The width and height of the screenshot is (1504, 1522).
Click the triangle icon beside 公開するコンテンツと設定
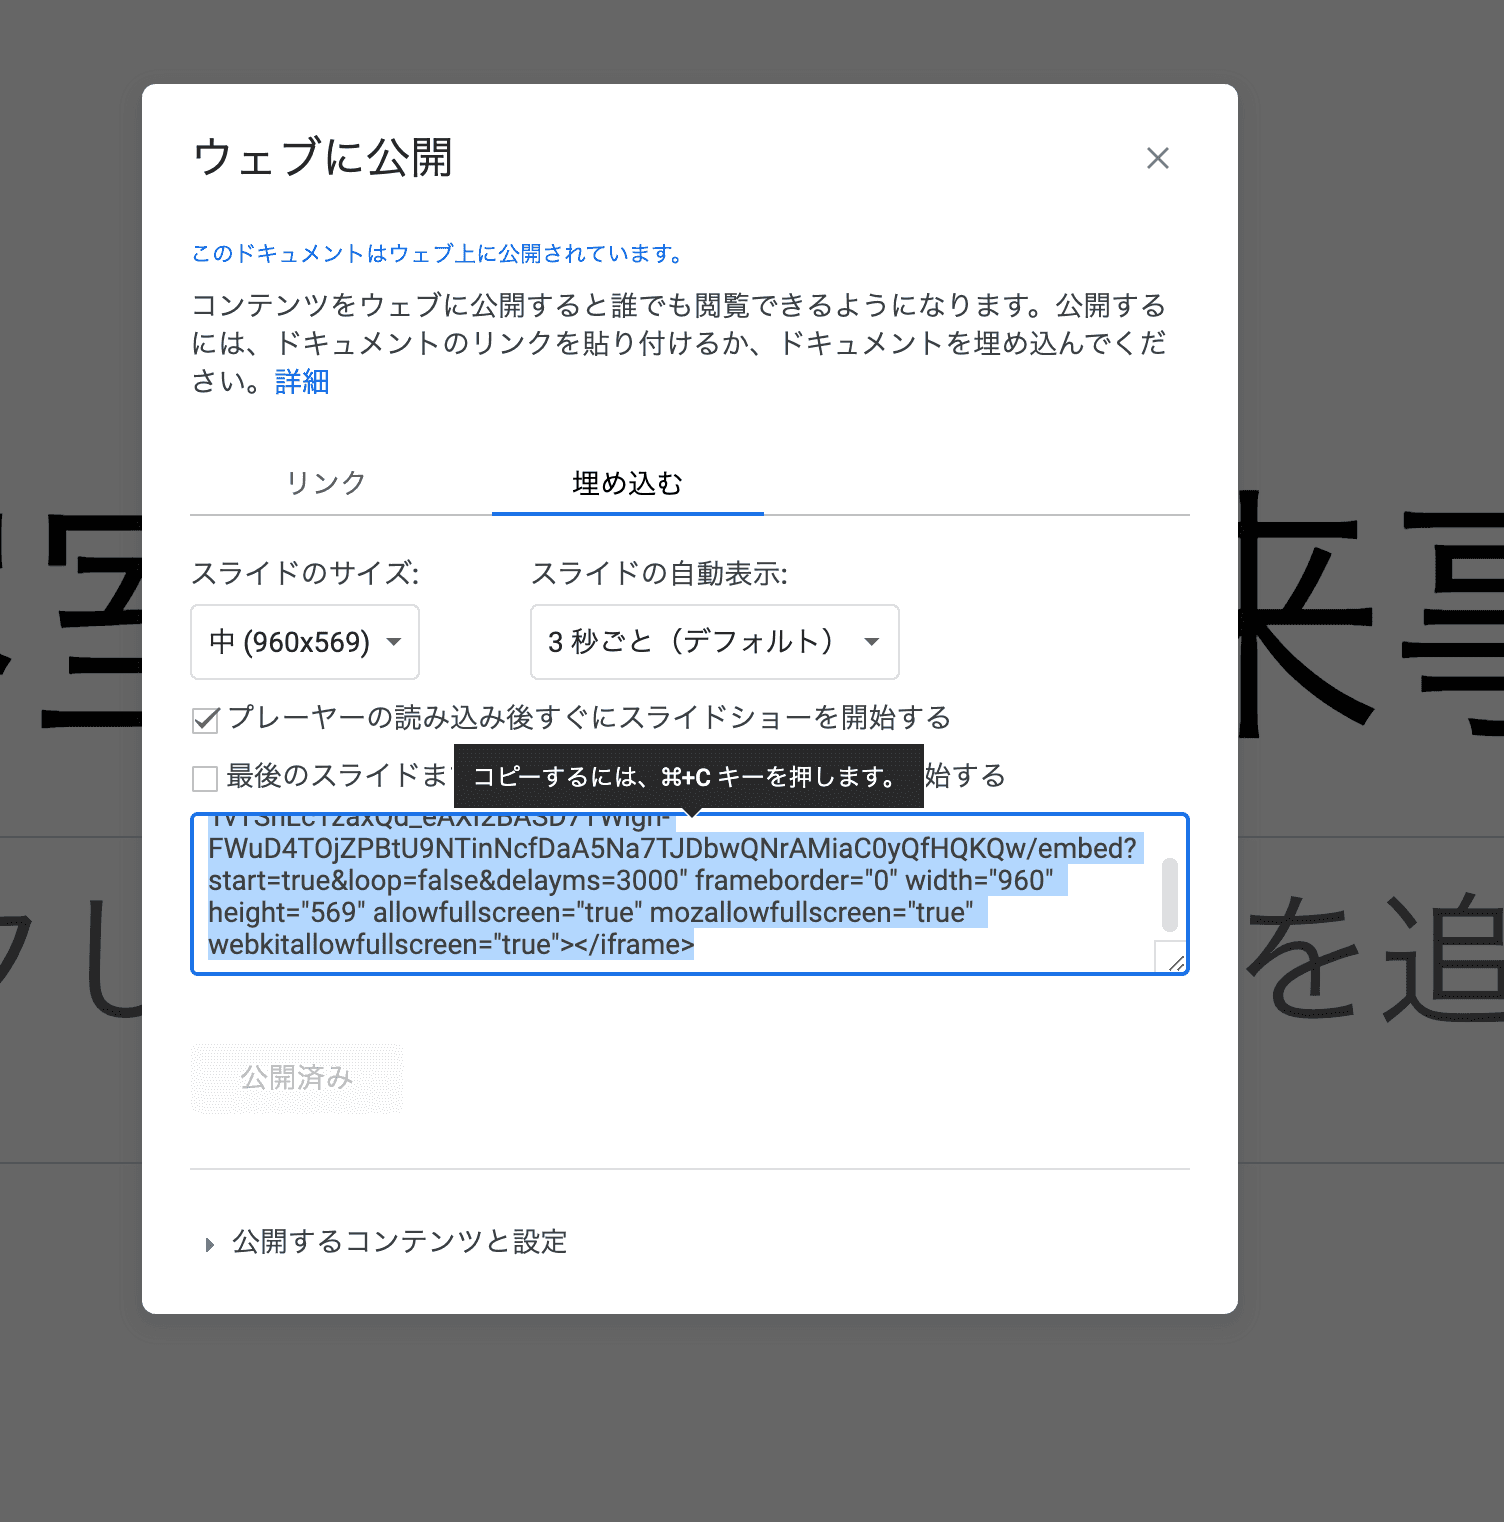(x=209, y=1244)
